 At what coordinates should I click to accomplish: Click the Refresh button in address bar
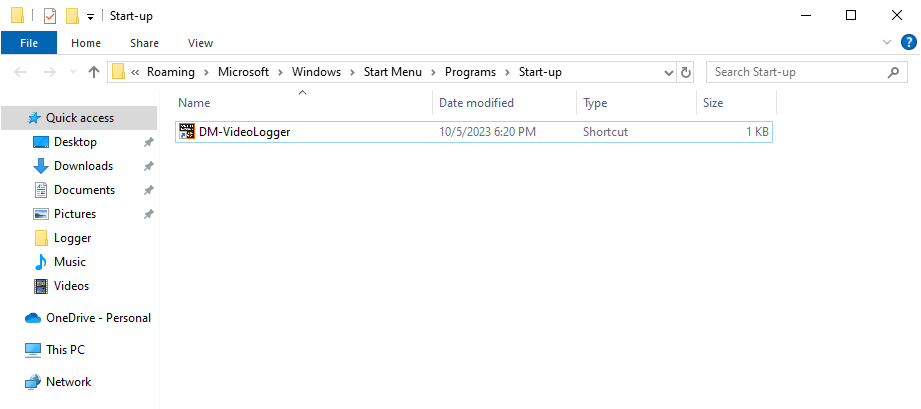tap(686, 72)
